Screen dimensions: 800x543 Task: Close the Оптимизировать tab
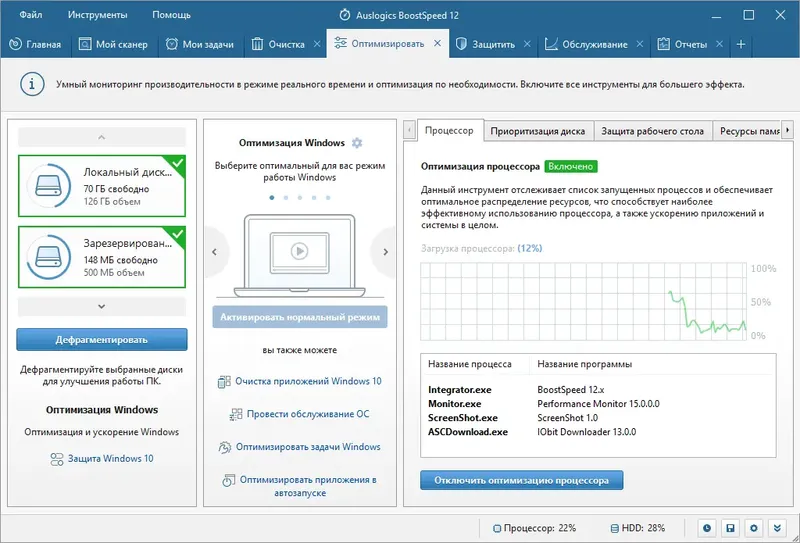(x=437, y=44)
